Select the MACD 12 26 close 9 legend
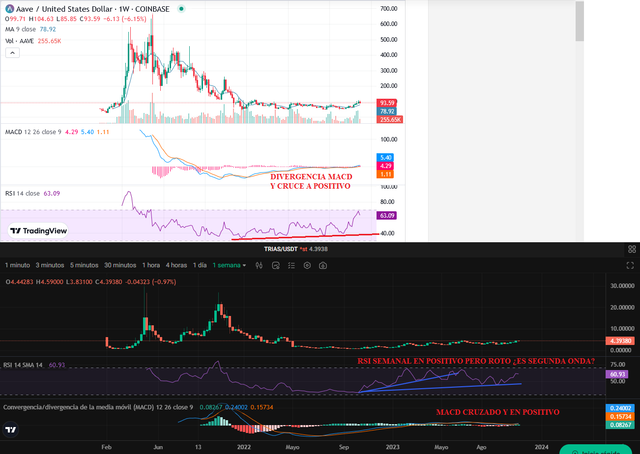640x454 pixels. (57, 132)
